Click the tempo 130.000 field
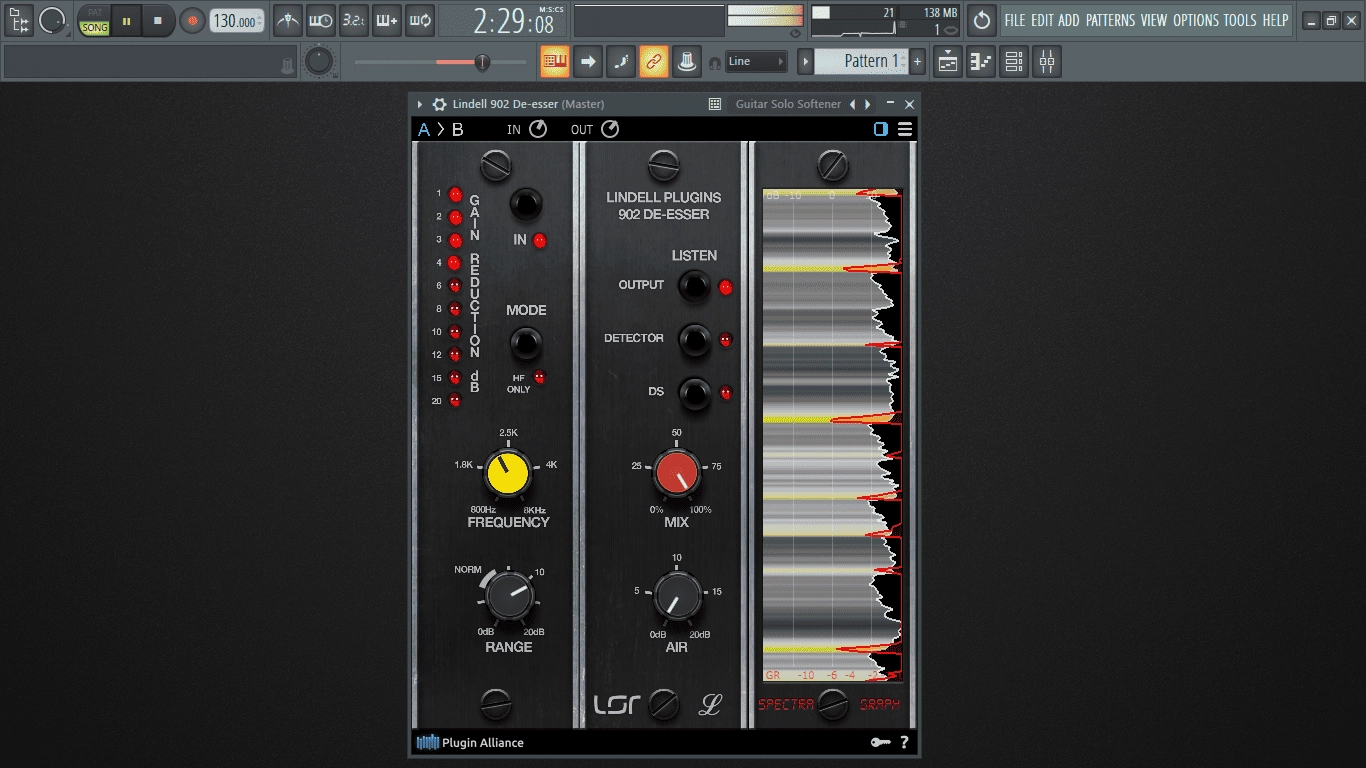The width and height of the screenshot is (1366, 768). (x=237, y=20)
